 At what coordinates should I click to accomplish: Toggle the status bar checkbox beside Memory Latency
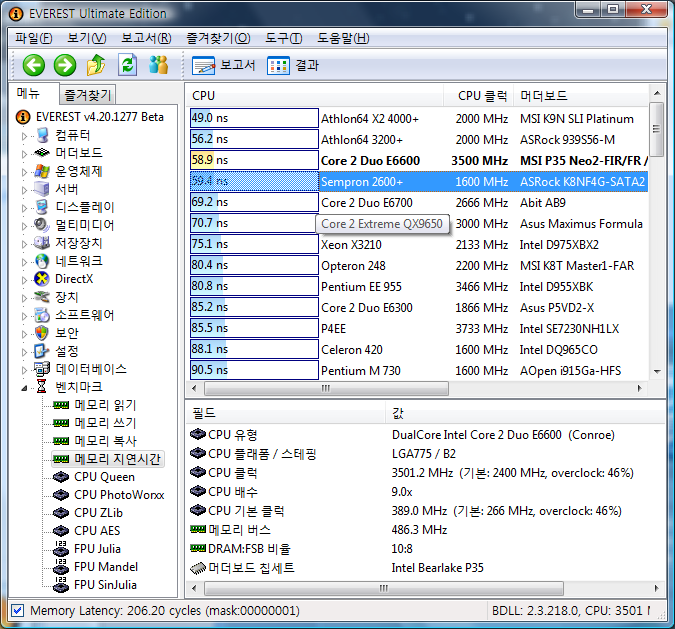(x=18, y=610)
